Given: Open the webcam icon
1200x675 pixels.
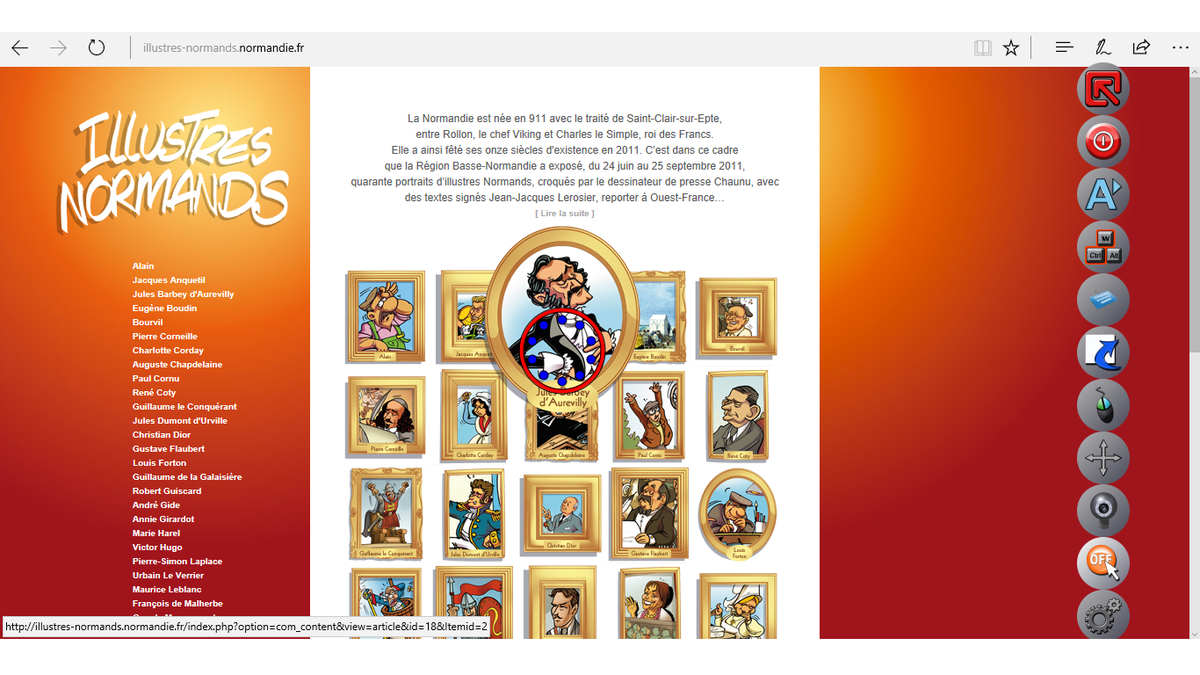Looking at the screenshot, I should coord(1103,510).
